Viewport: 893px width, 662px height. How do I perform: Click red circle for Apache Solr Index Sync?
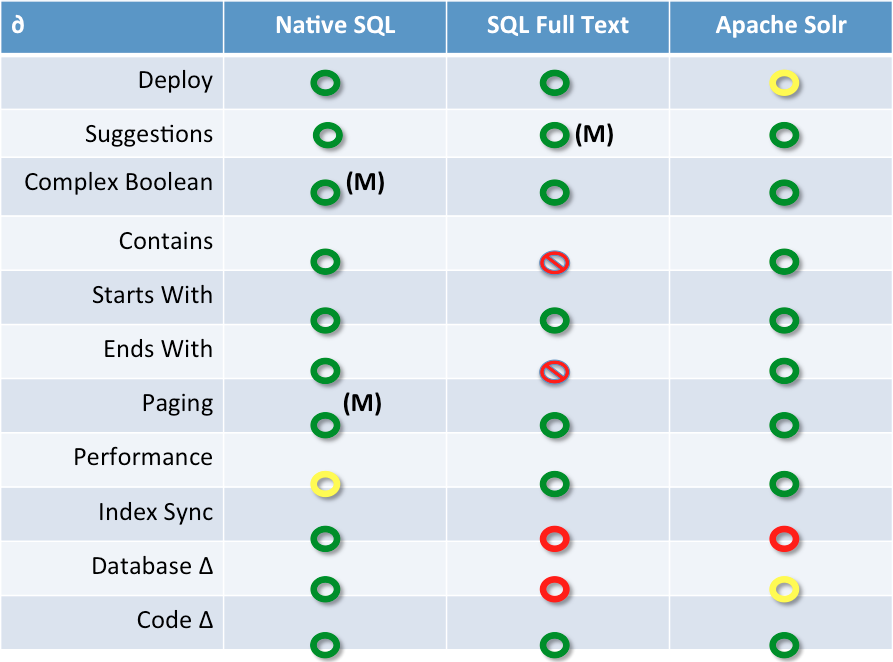pyautogui.click(x=784, y=539)
